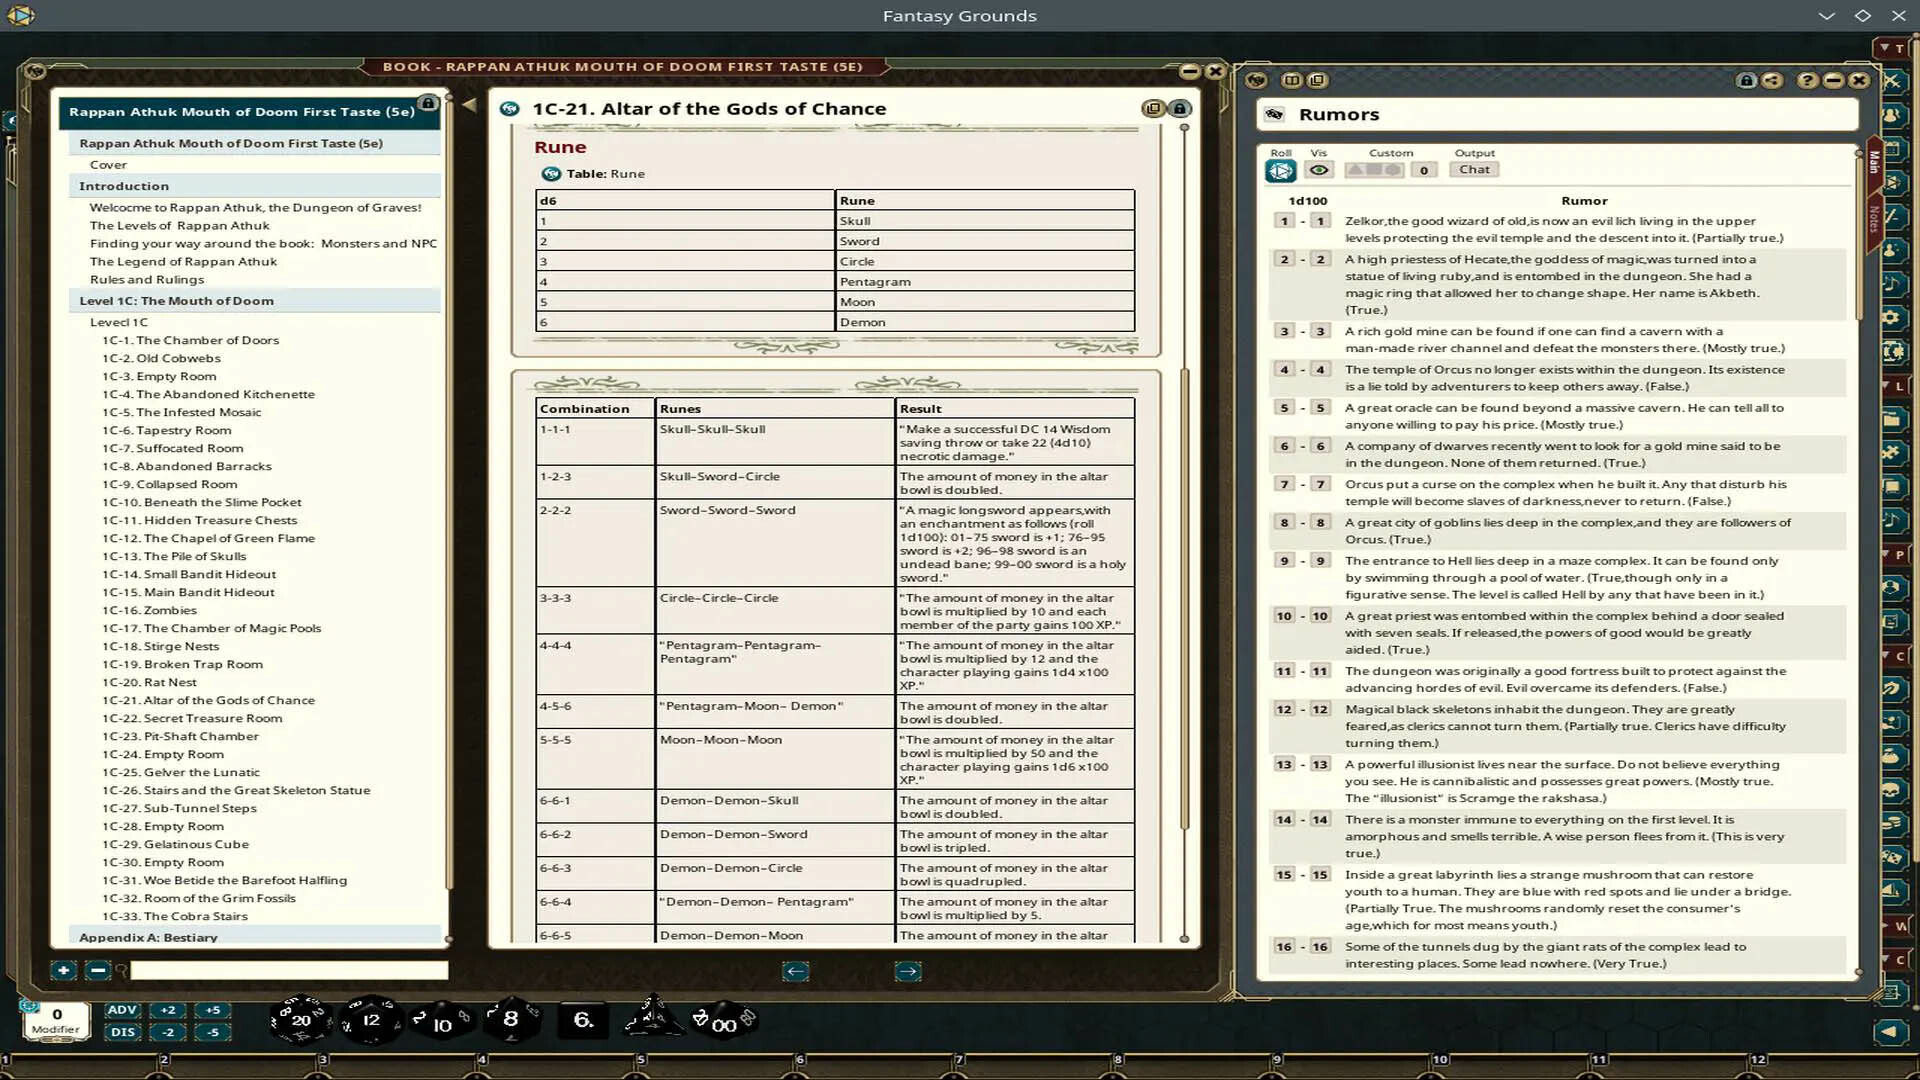Viewport: 1920px width, 1080px height.
Task: Open the Options gear icon in the sidebar
Action: pyautogui.click(x=1893, y=317)
